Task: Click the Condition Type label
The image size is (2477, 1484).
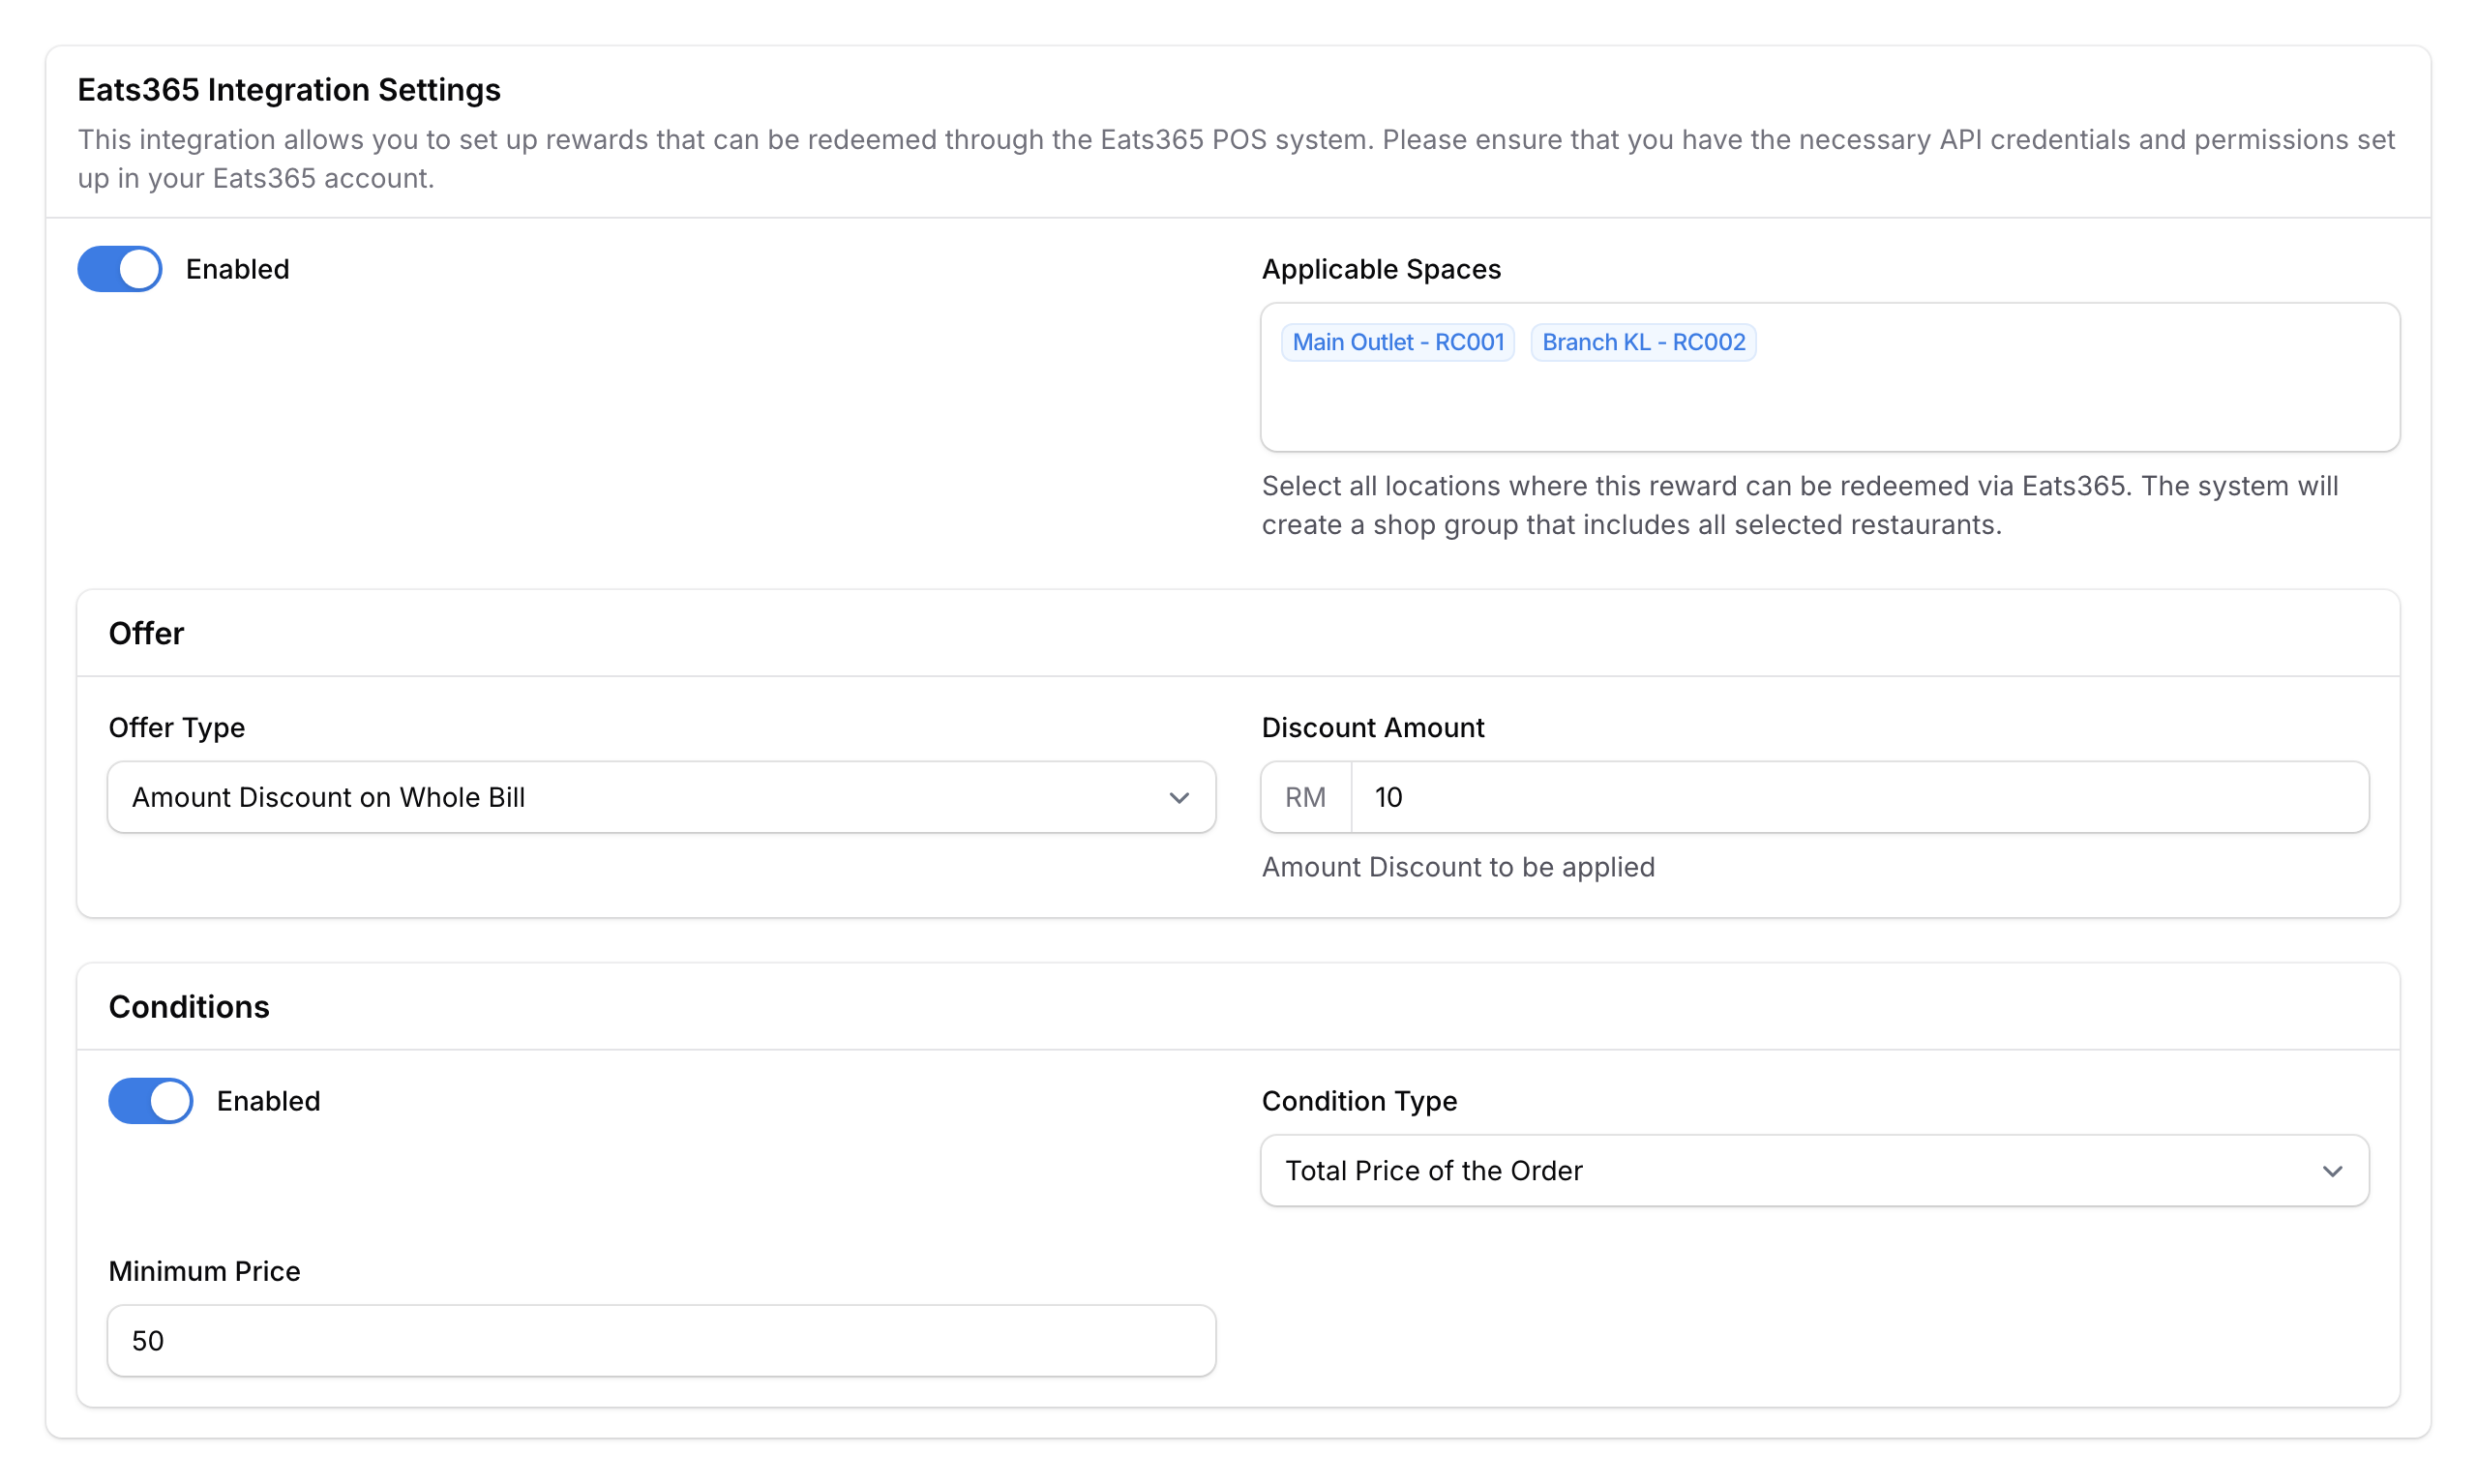Action: 1359,1101
